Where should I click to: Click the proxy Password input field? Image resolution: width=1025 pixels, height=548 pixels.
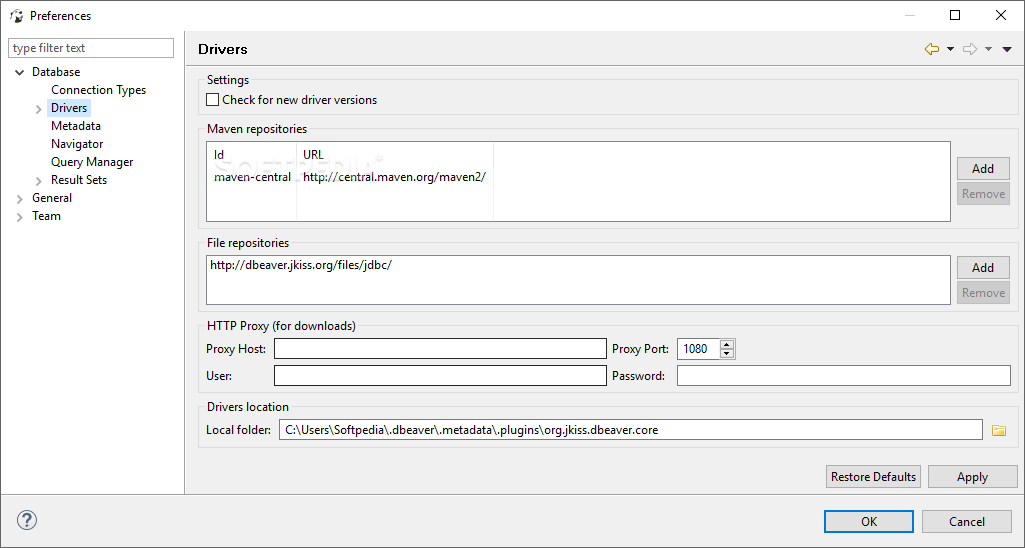(843, 375)
